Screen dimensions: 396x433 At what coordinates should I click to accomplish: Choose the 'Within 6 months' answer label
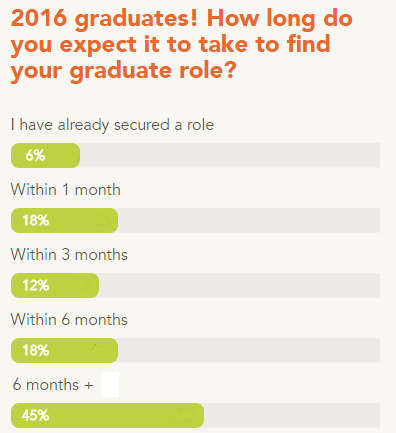coord(69,320)
